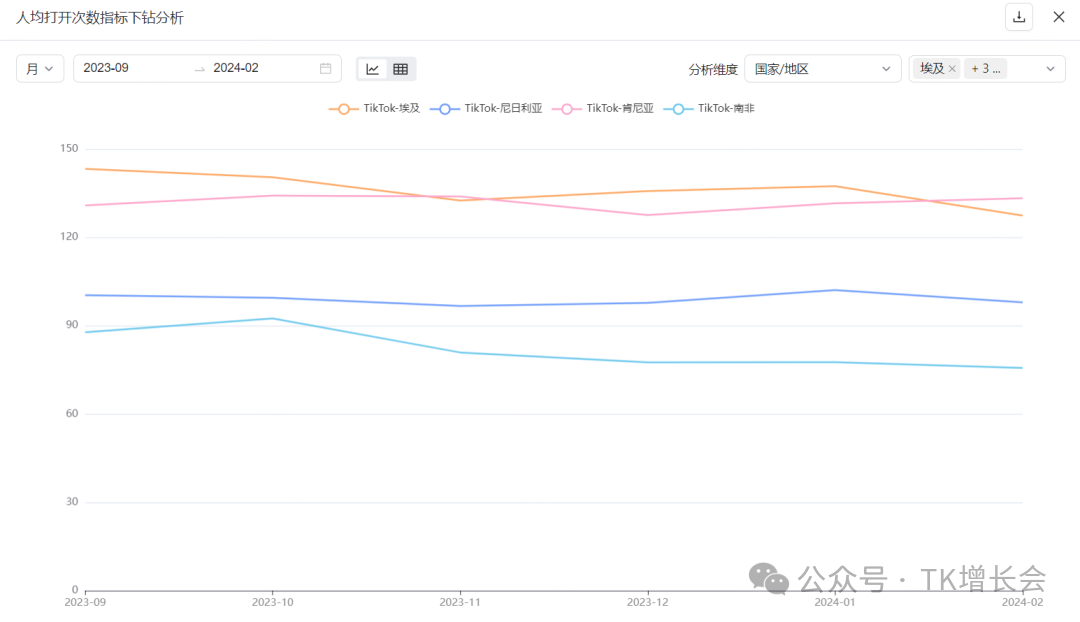Open the calendar date picker icon
The image size is (1080, 622).
click(326, 69)
